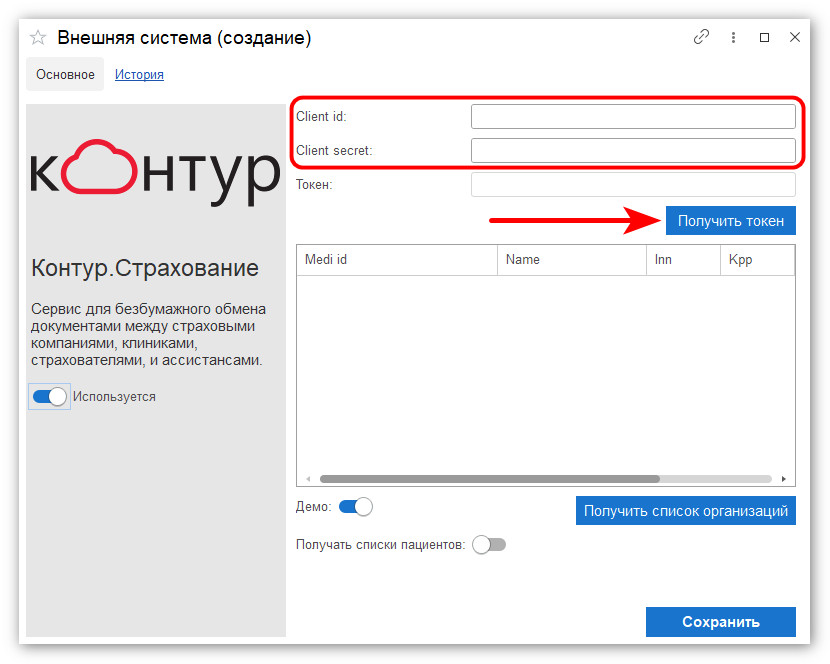Focus the Client secret input field
The width and height of the screenshot is (830, 664).
click(633, 150)
